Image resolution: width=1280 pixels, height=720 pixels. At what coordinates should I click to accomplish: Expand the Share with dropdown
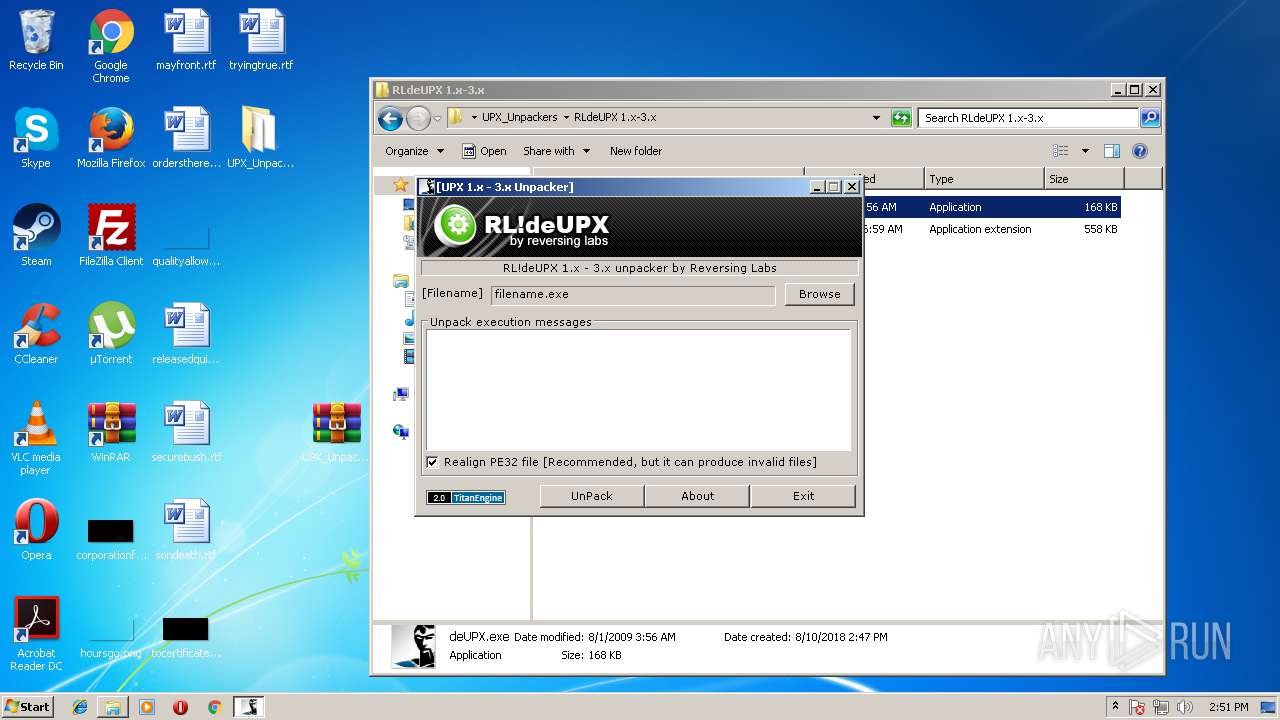[x=556, y=151]
